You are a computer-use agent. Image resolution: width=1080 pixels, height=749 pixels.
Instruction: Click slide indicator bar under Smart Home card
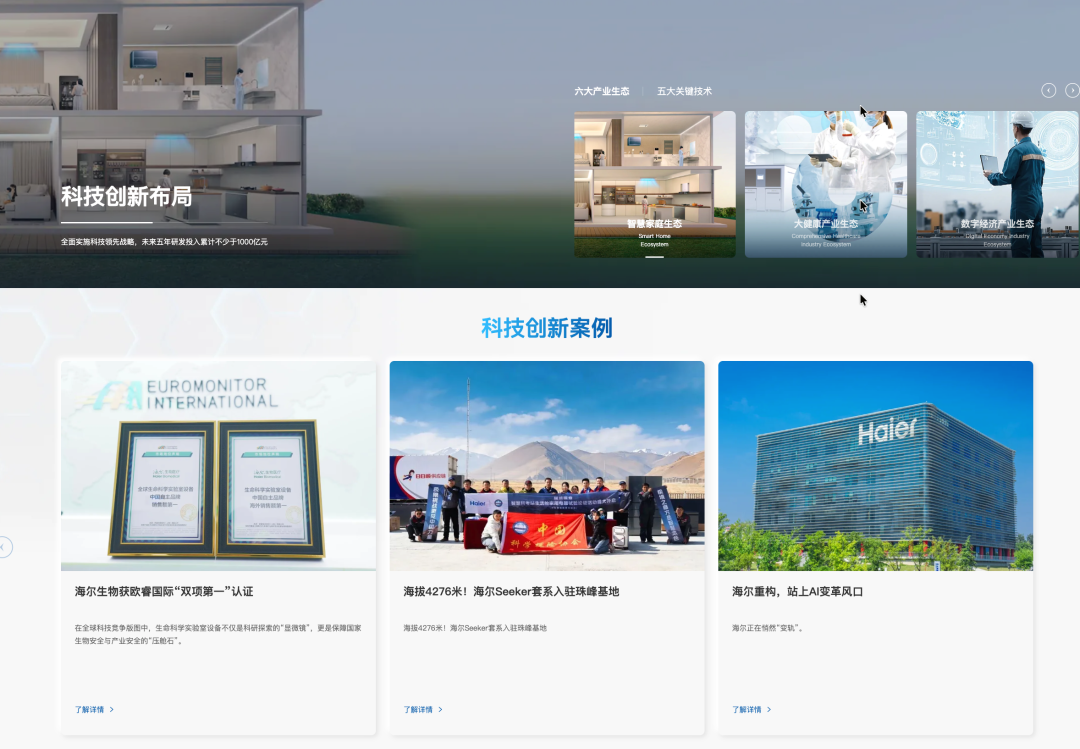click(x=654, y=257)
